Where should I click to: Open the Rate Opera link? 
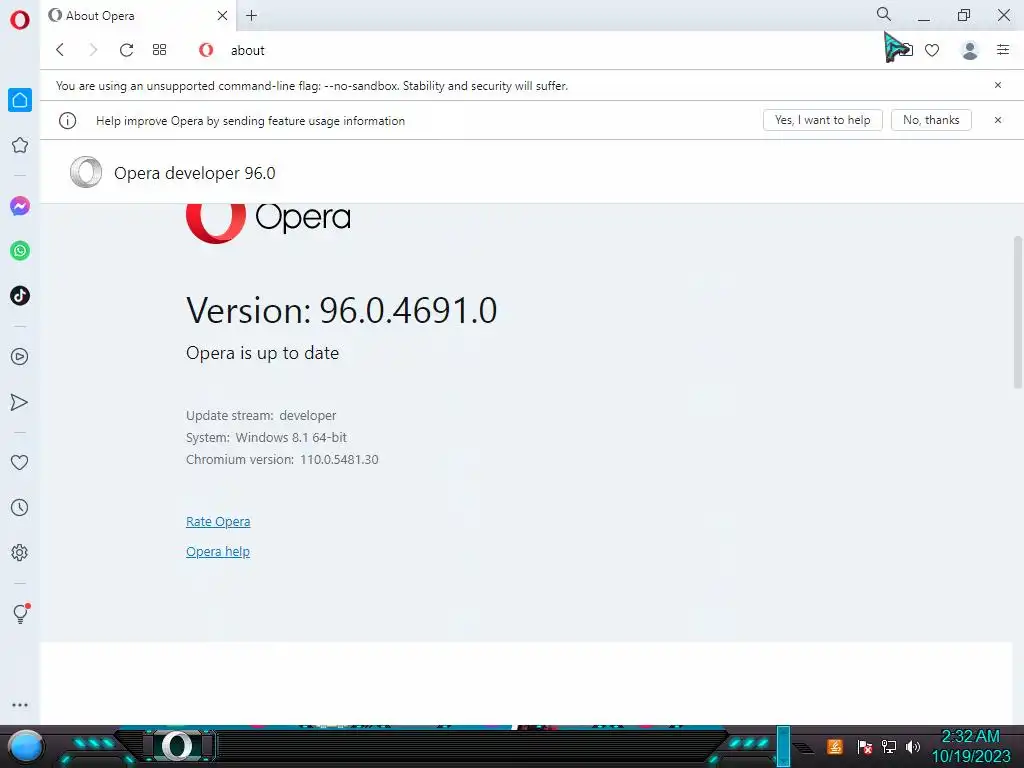tap(218, 522)
